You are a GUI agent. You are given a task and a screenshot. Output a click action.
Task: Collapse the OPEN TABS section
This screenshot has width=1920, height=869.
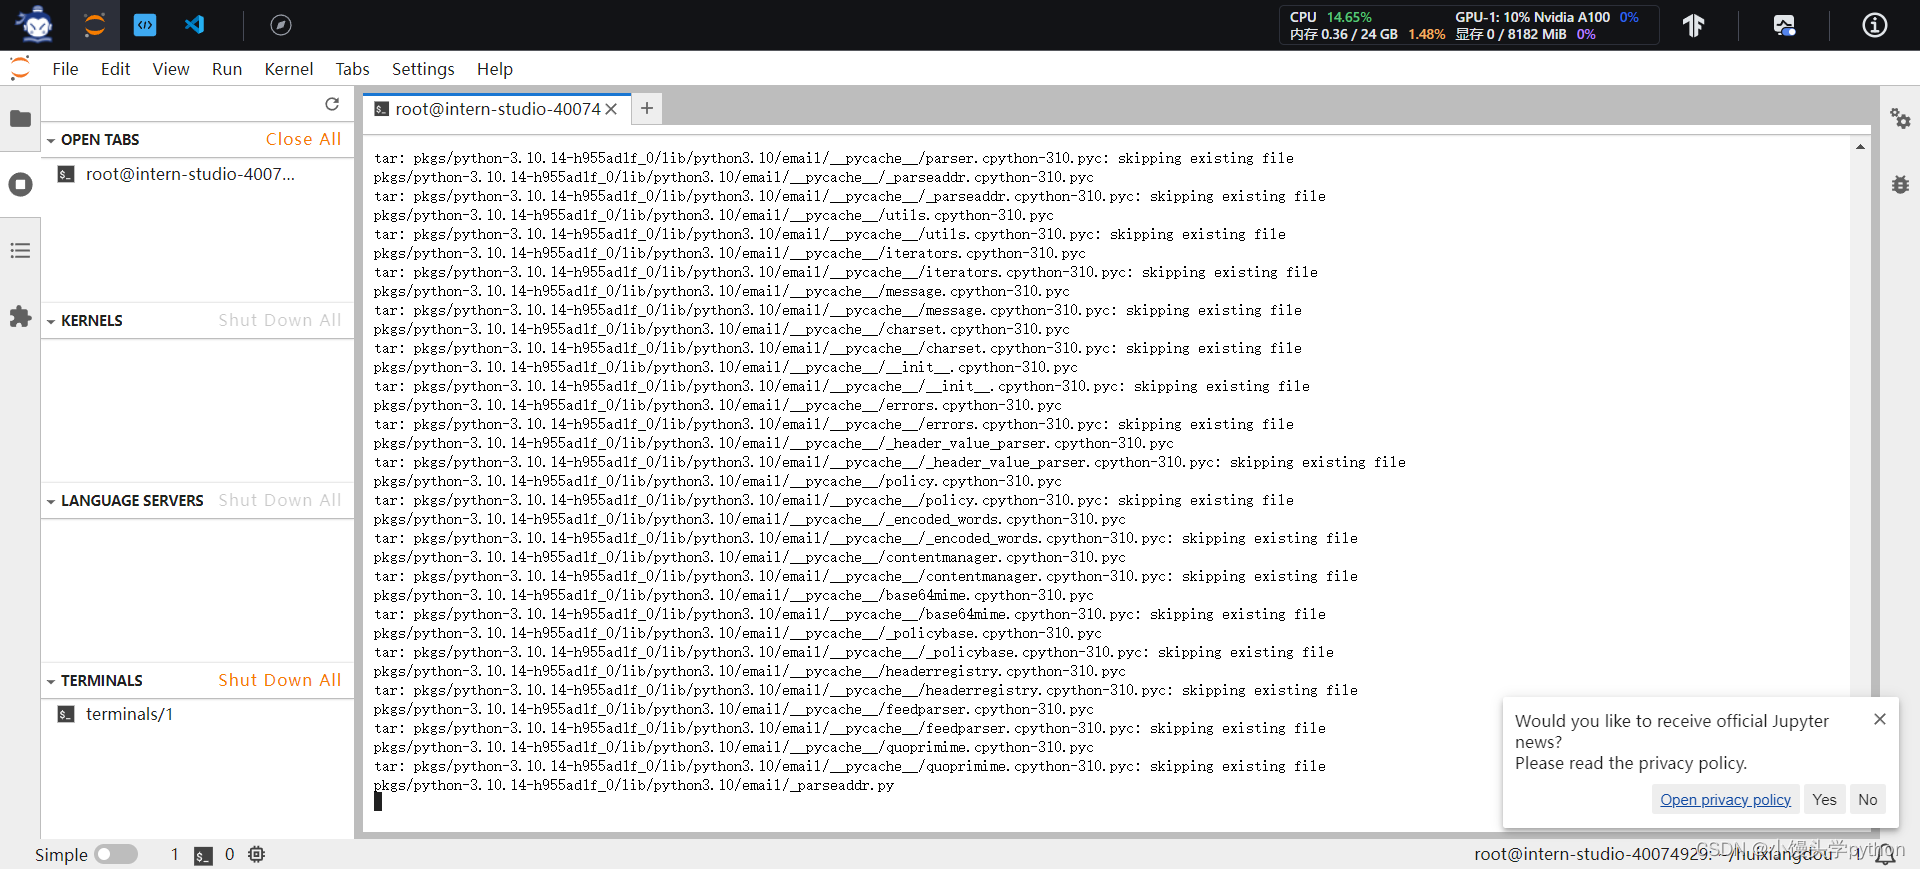tap(51, 140)
